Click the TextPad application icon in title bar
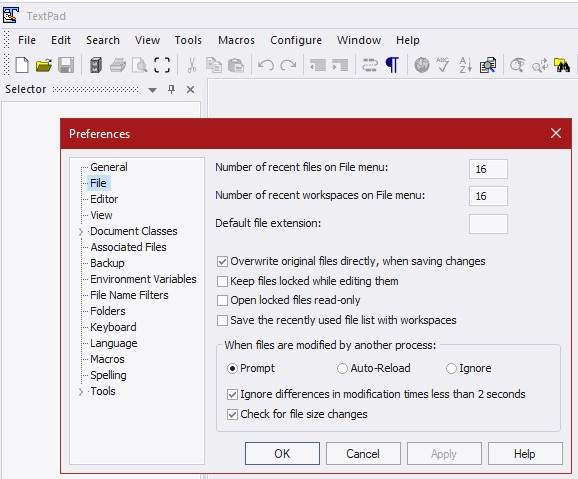 point(11,15)
